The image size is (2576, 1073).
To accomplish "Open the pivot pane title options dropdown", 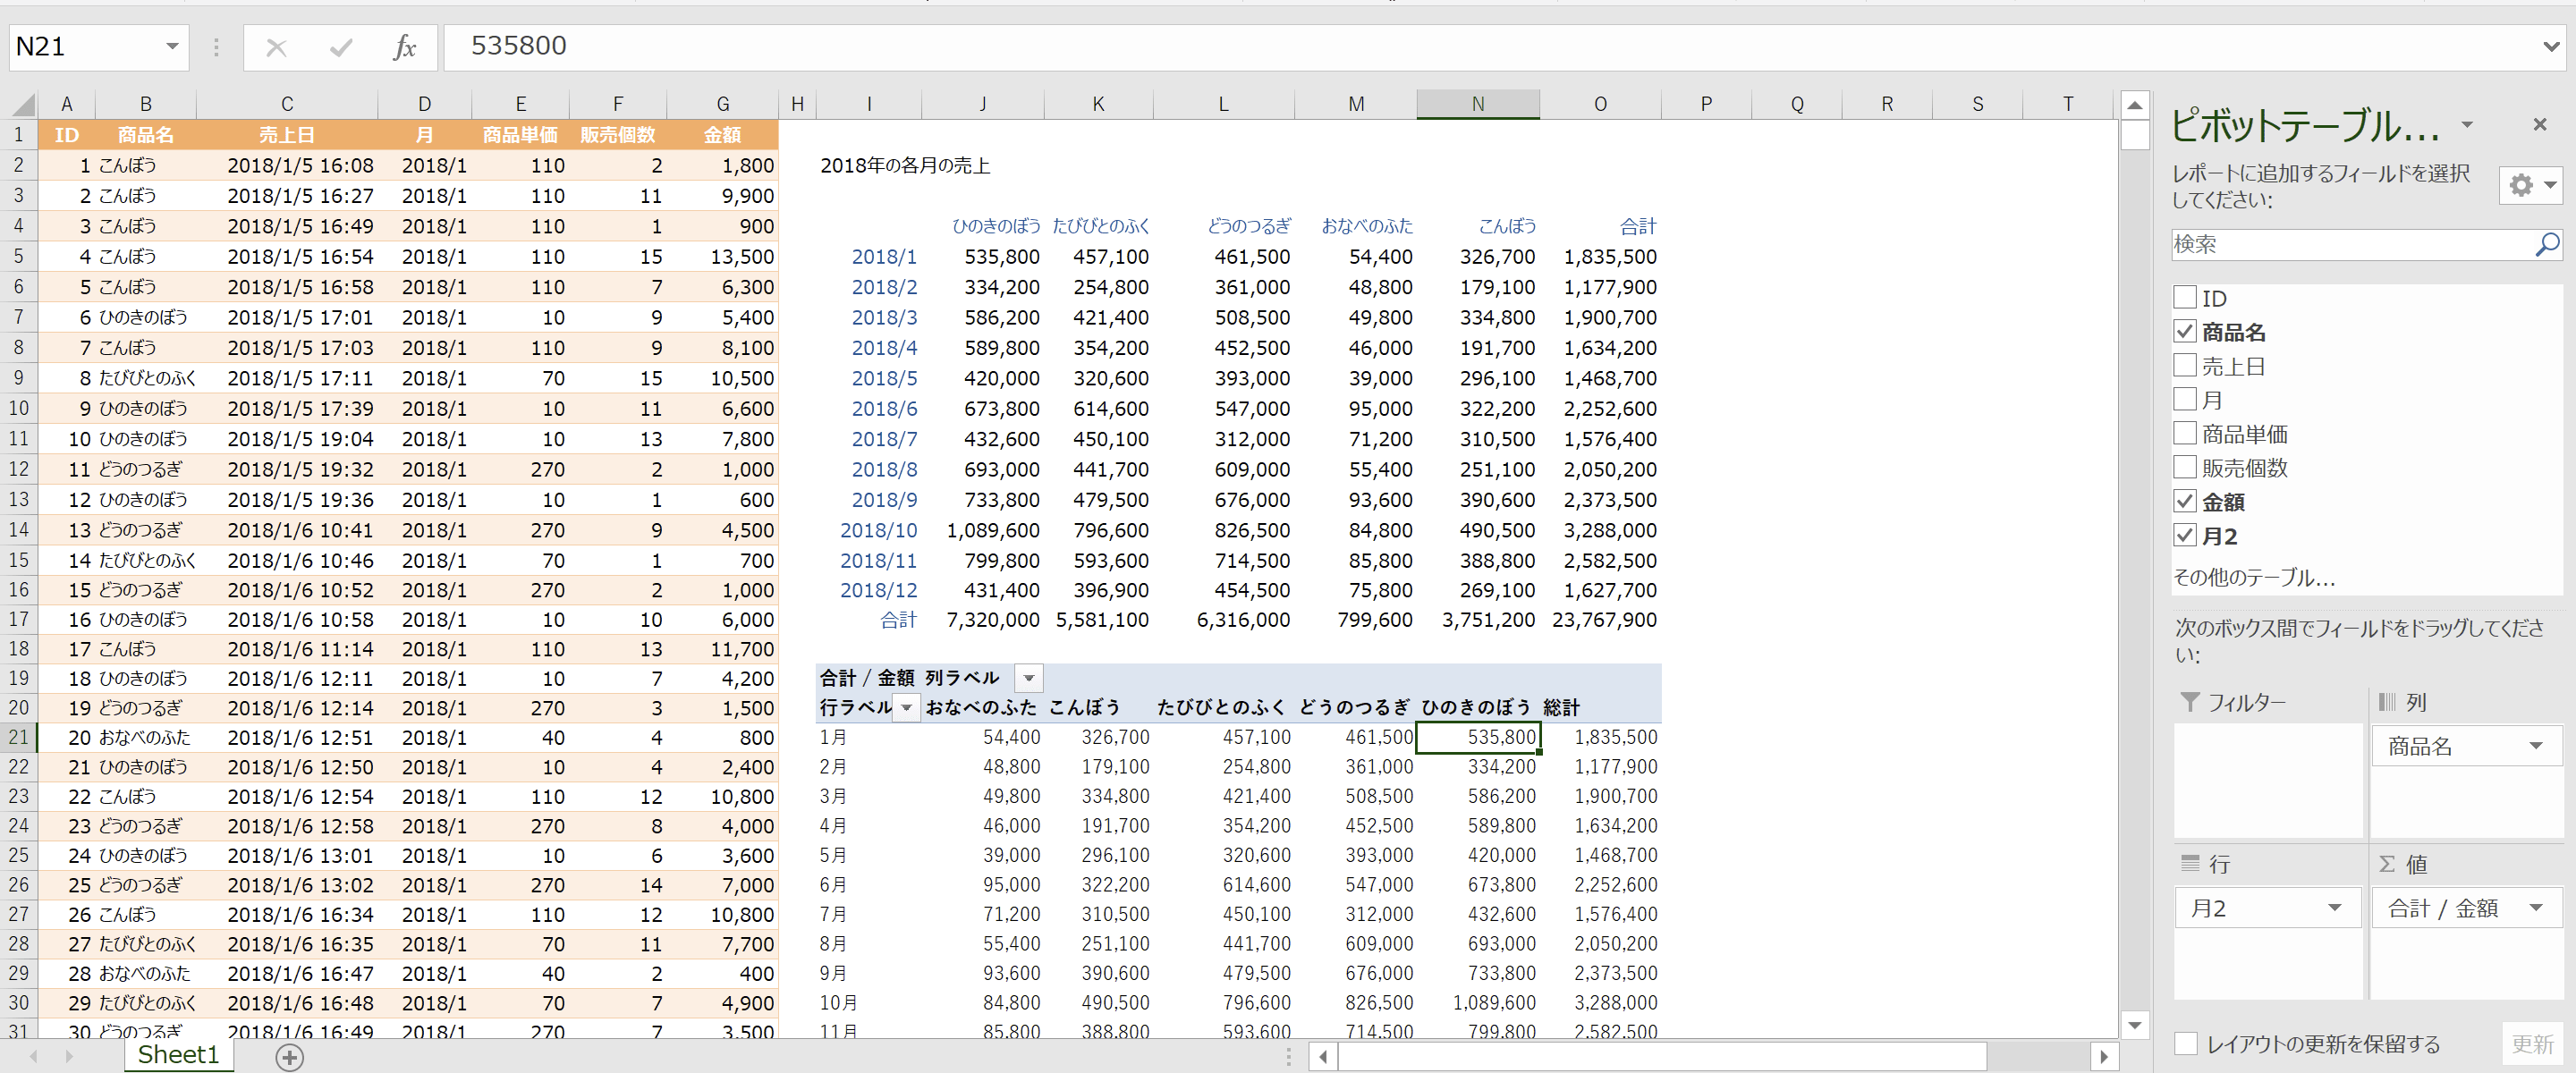I will coord(2467,125).
